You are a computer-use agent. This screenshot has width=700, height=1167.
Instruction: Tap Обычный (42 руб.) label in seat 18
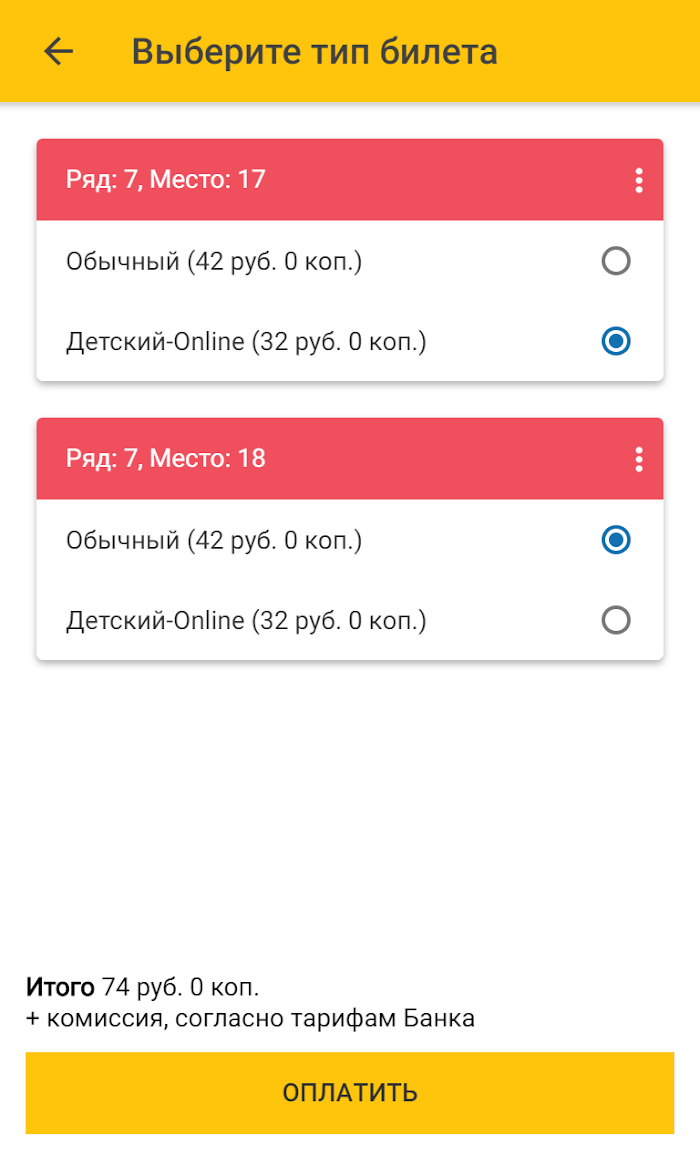pos(214,541)
